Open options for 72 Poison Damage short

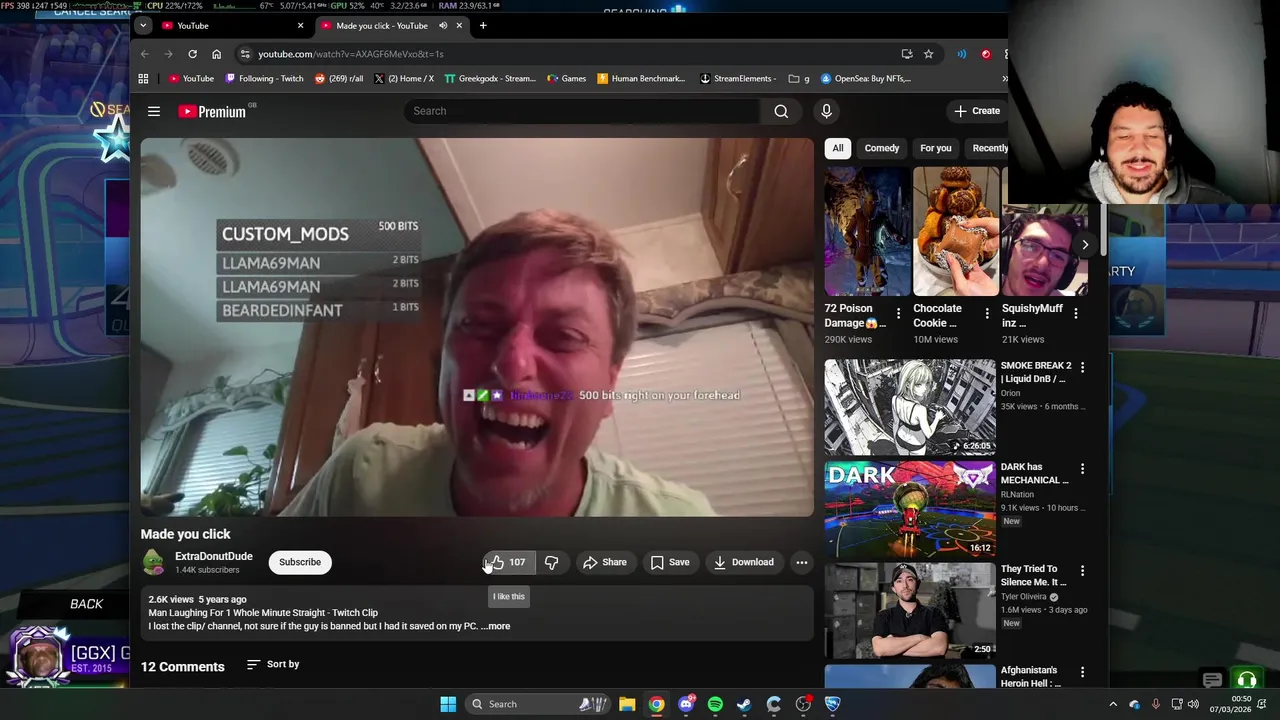click(x=898, y=313)
